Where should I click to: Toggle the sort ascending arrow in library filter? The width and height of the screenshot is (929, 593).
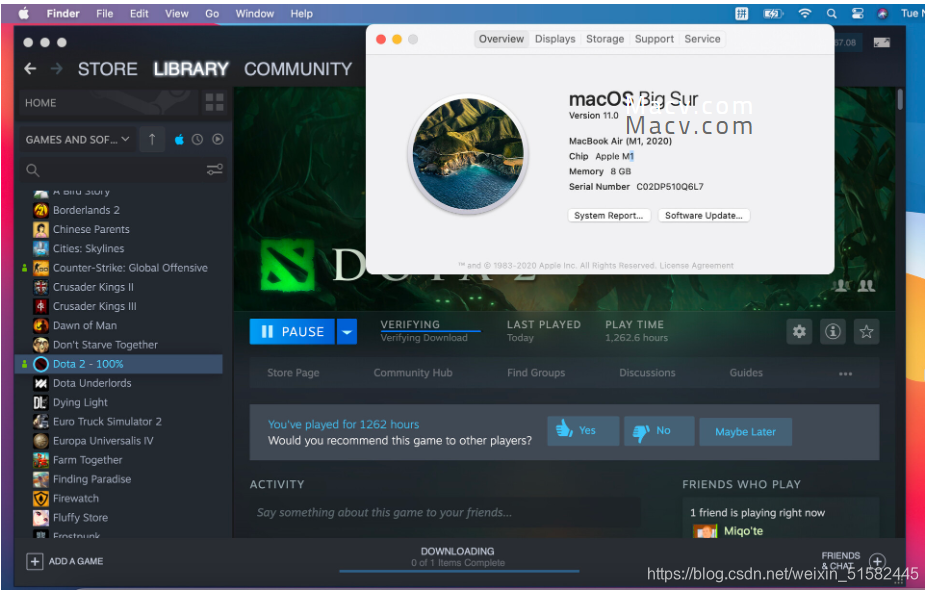(152, 140)
